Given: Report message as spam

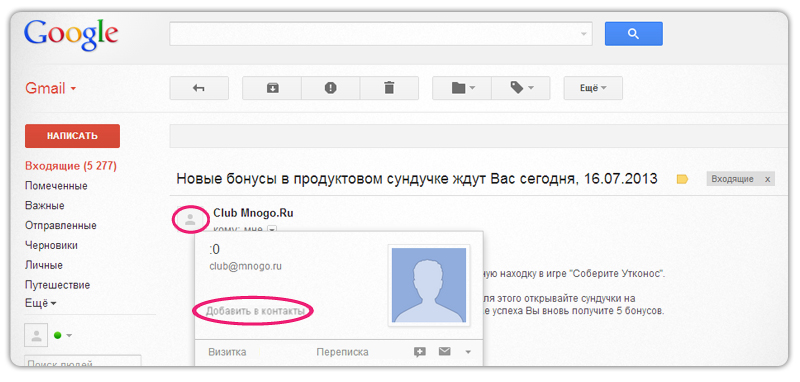Looking at the screenshot, I should (331, 88).
